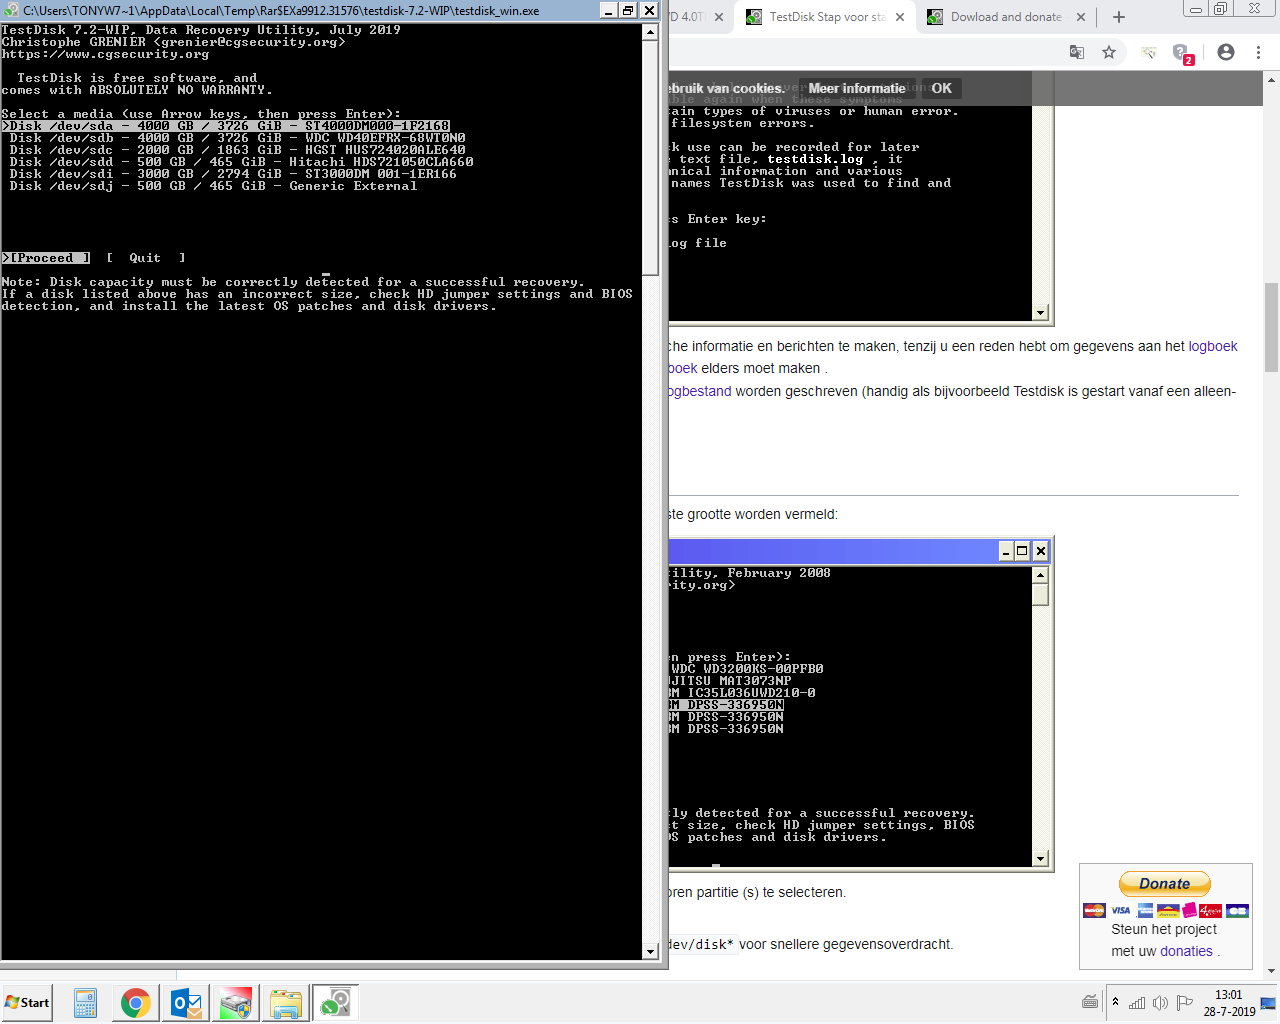Click the 'WDC WD3200KS-00PFB0' line in web screenshot

tap(747, 669)
